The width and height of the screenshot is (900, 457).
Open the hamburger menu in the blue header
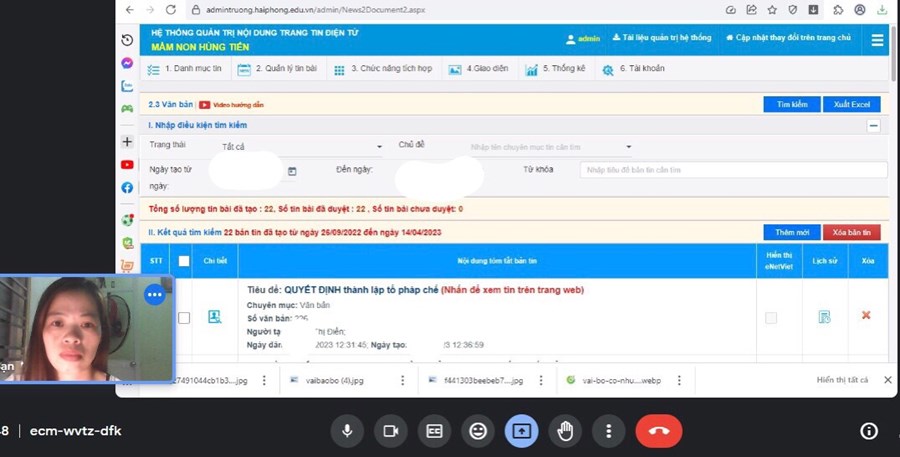877,40
